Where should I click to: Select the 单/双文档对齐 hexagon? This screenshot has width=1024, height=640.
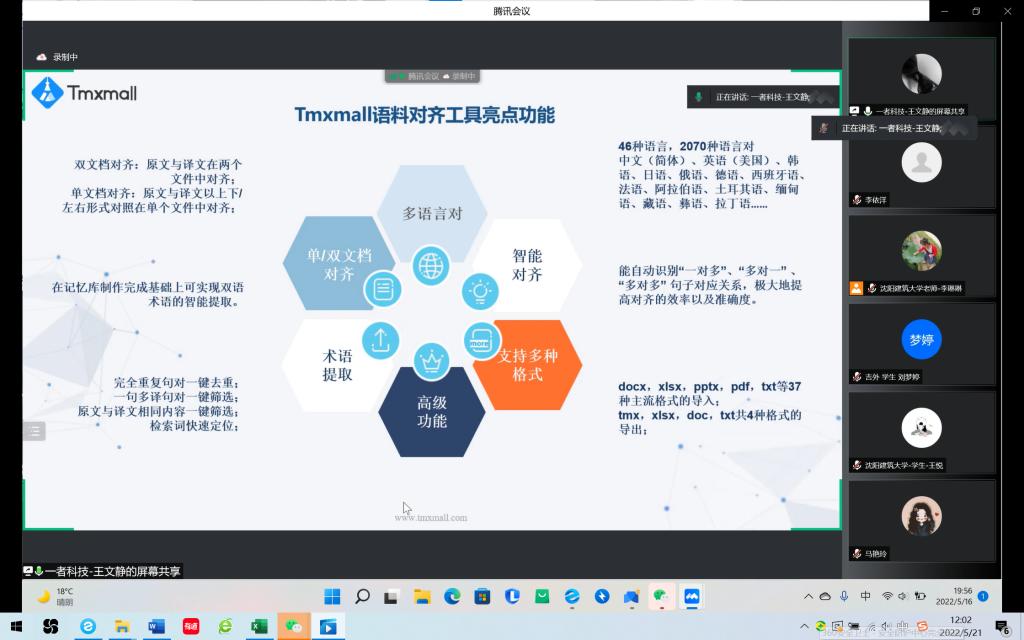coord(338,264)
